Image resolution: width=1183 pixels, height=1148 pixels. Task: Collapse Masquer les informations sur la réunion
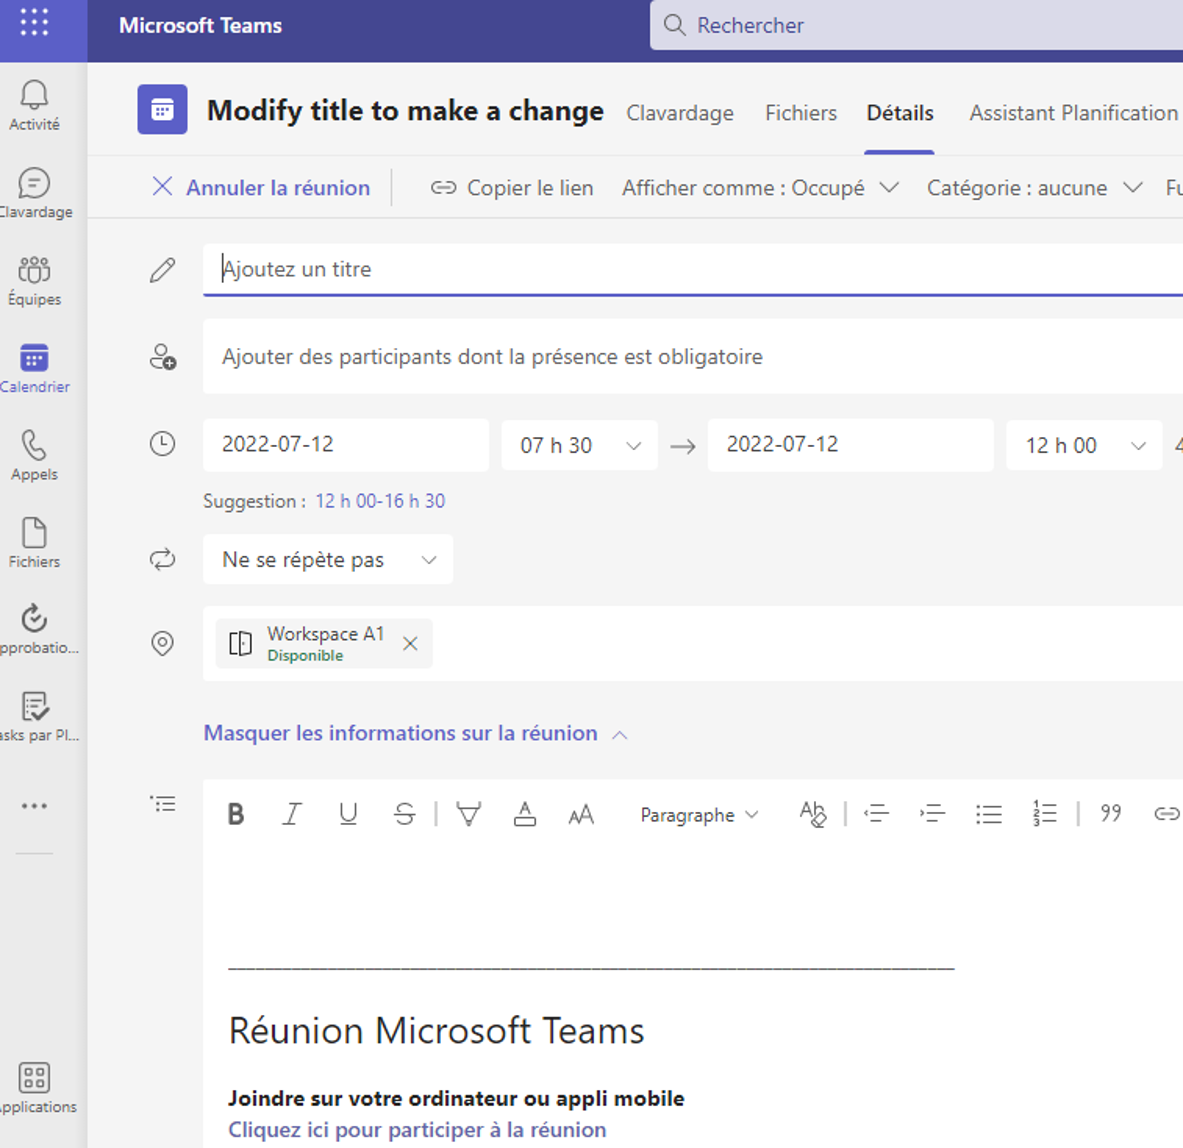coord(415,733)
